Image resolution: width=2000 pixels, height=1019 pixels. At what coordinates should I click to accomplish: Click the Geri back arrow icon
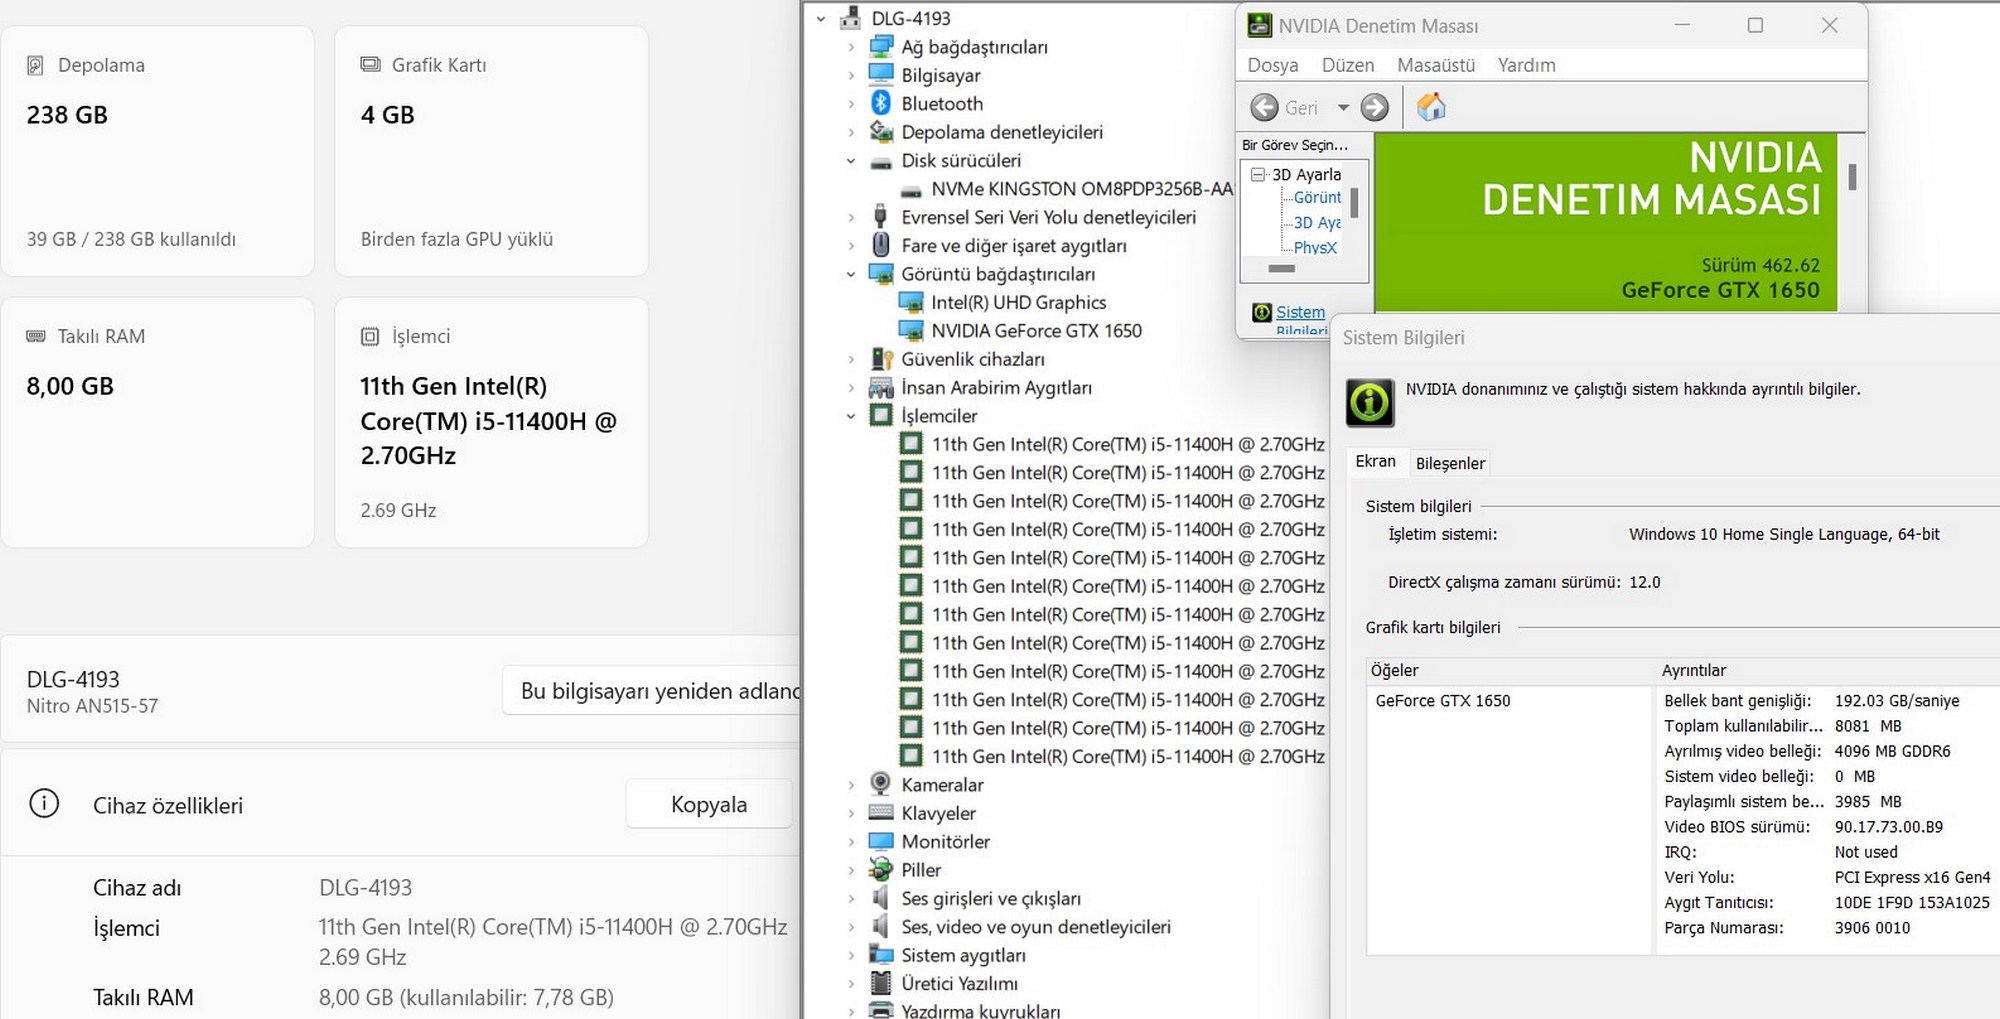[x=1264, y=107]
